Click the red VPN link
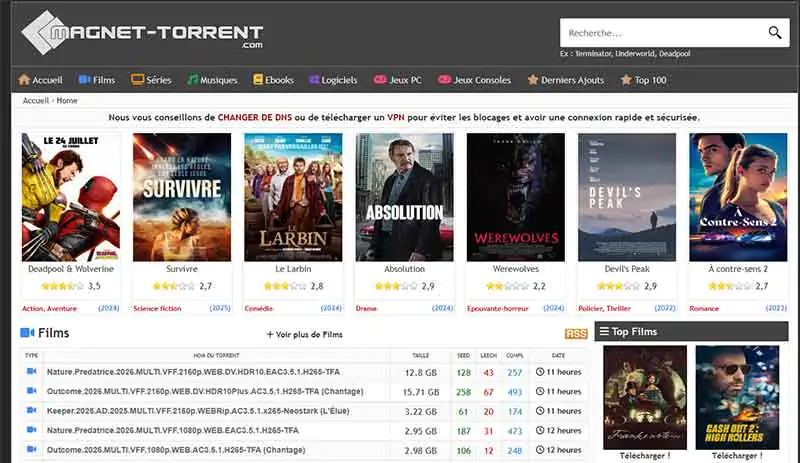 395,117
